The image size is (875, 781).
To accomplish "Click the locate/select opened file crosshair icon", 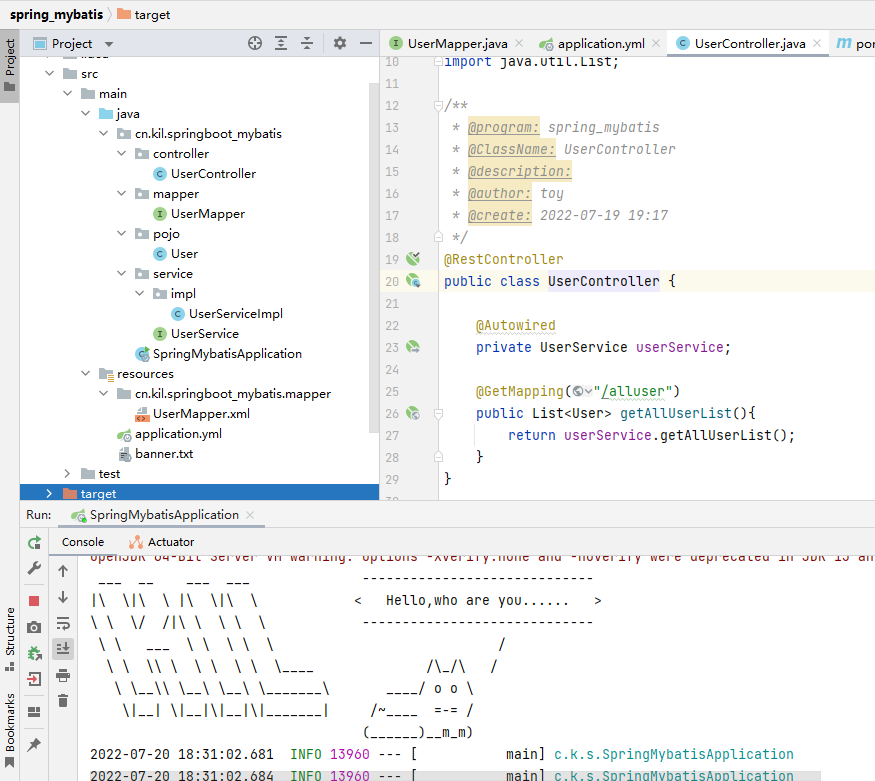I will click(255, 43).
